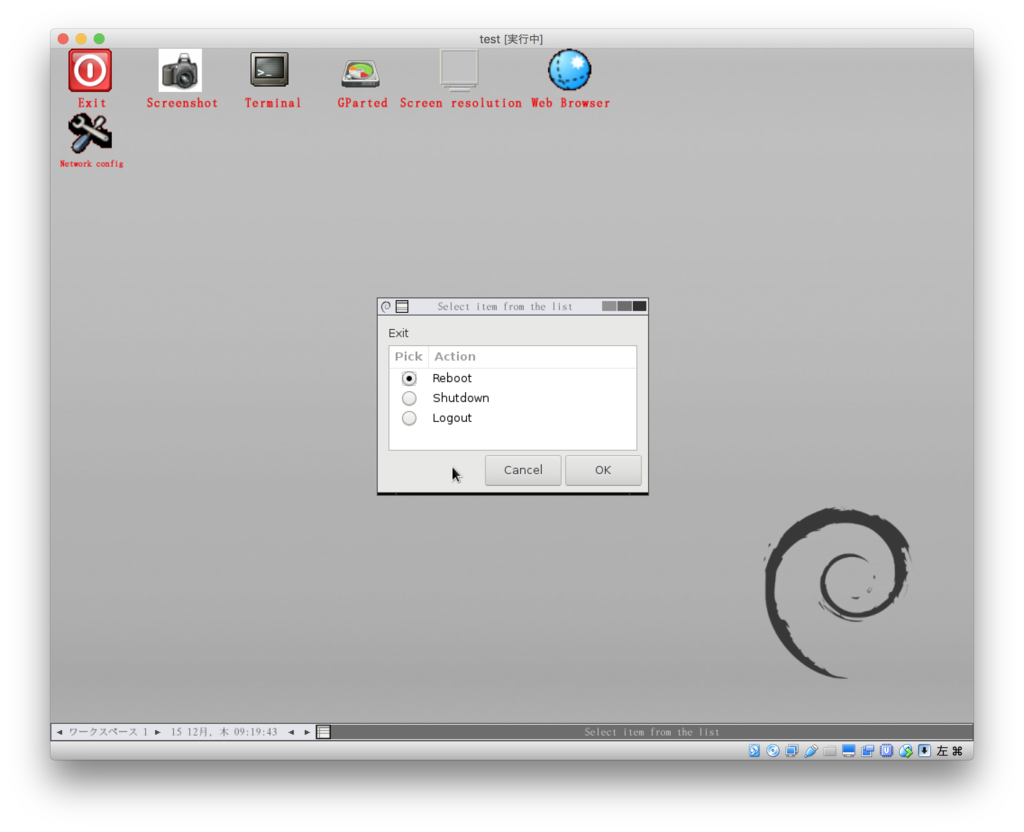Click the next window arrow beside the taskbar clock

pos(307,732)
